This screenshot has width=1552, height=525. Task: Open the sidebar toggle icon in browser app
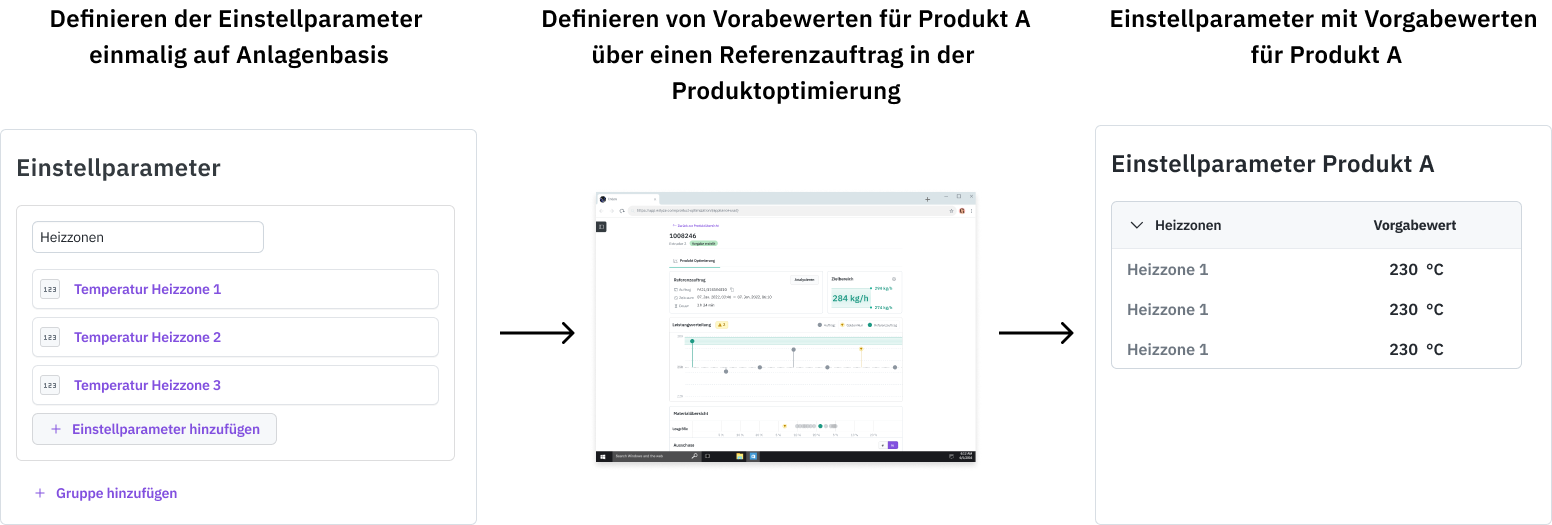[601, 227]
